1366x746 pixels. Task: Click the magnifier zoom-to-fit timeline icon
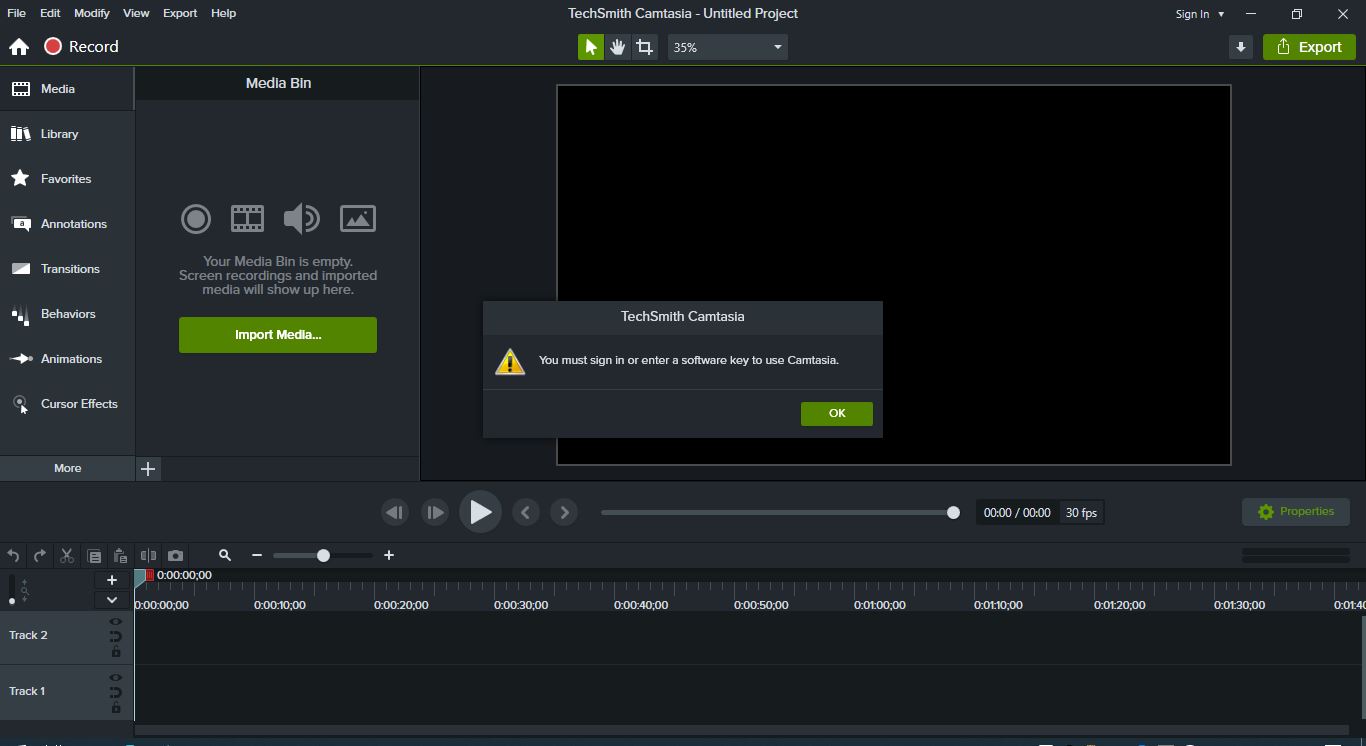[225, 555]
